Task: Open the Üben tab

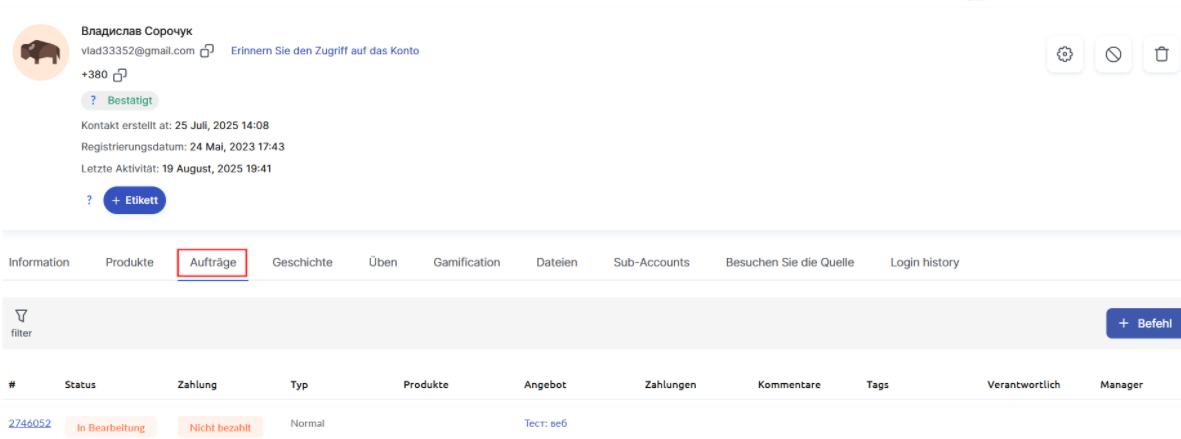Action: point(383,262)
